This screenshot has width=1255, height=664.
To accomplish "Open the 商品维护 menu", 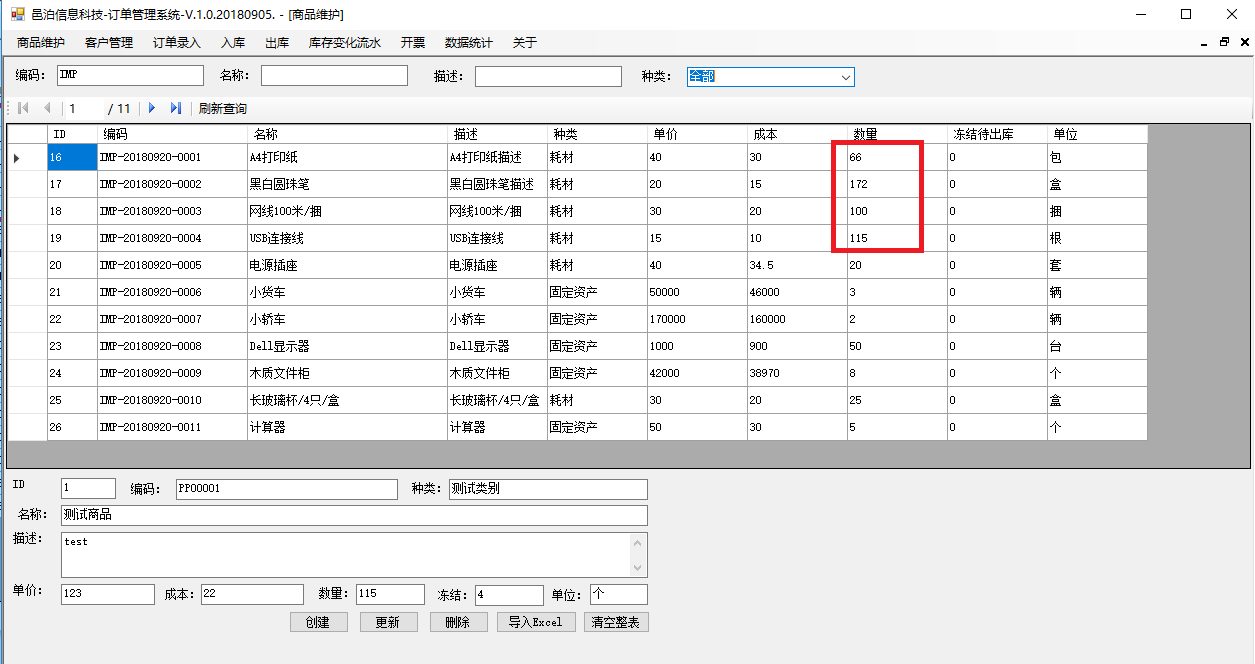I will pos(41,43).
